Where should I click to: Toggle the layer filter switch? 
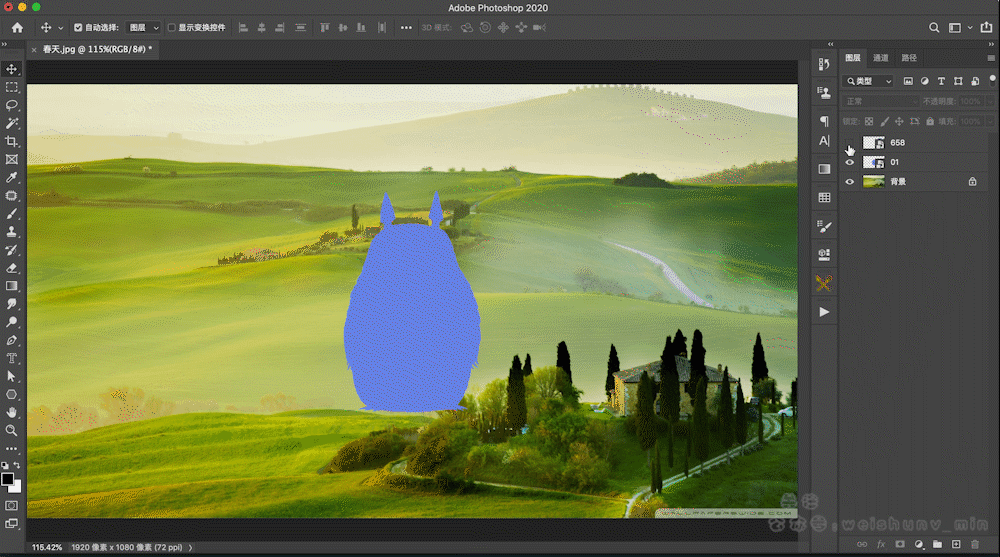point(992,80)
